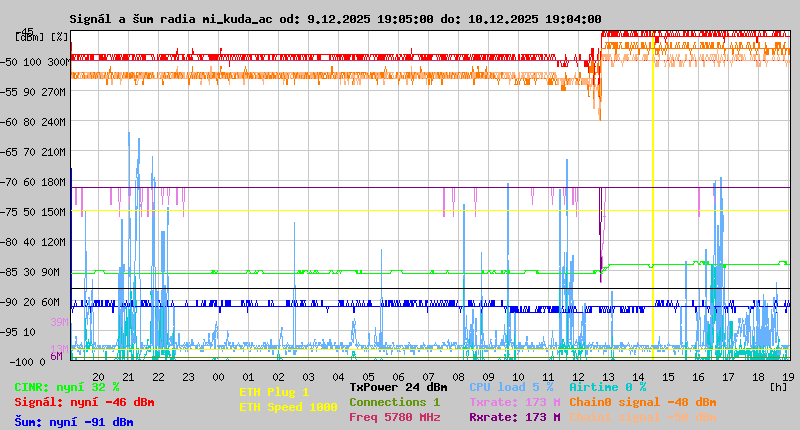Viewport: 800px width, 430px height.
Task: Select the Txrate 173 M legend label
Action: (514, 402)
